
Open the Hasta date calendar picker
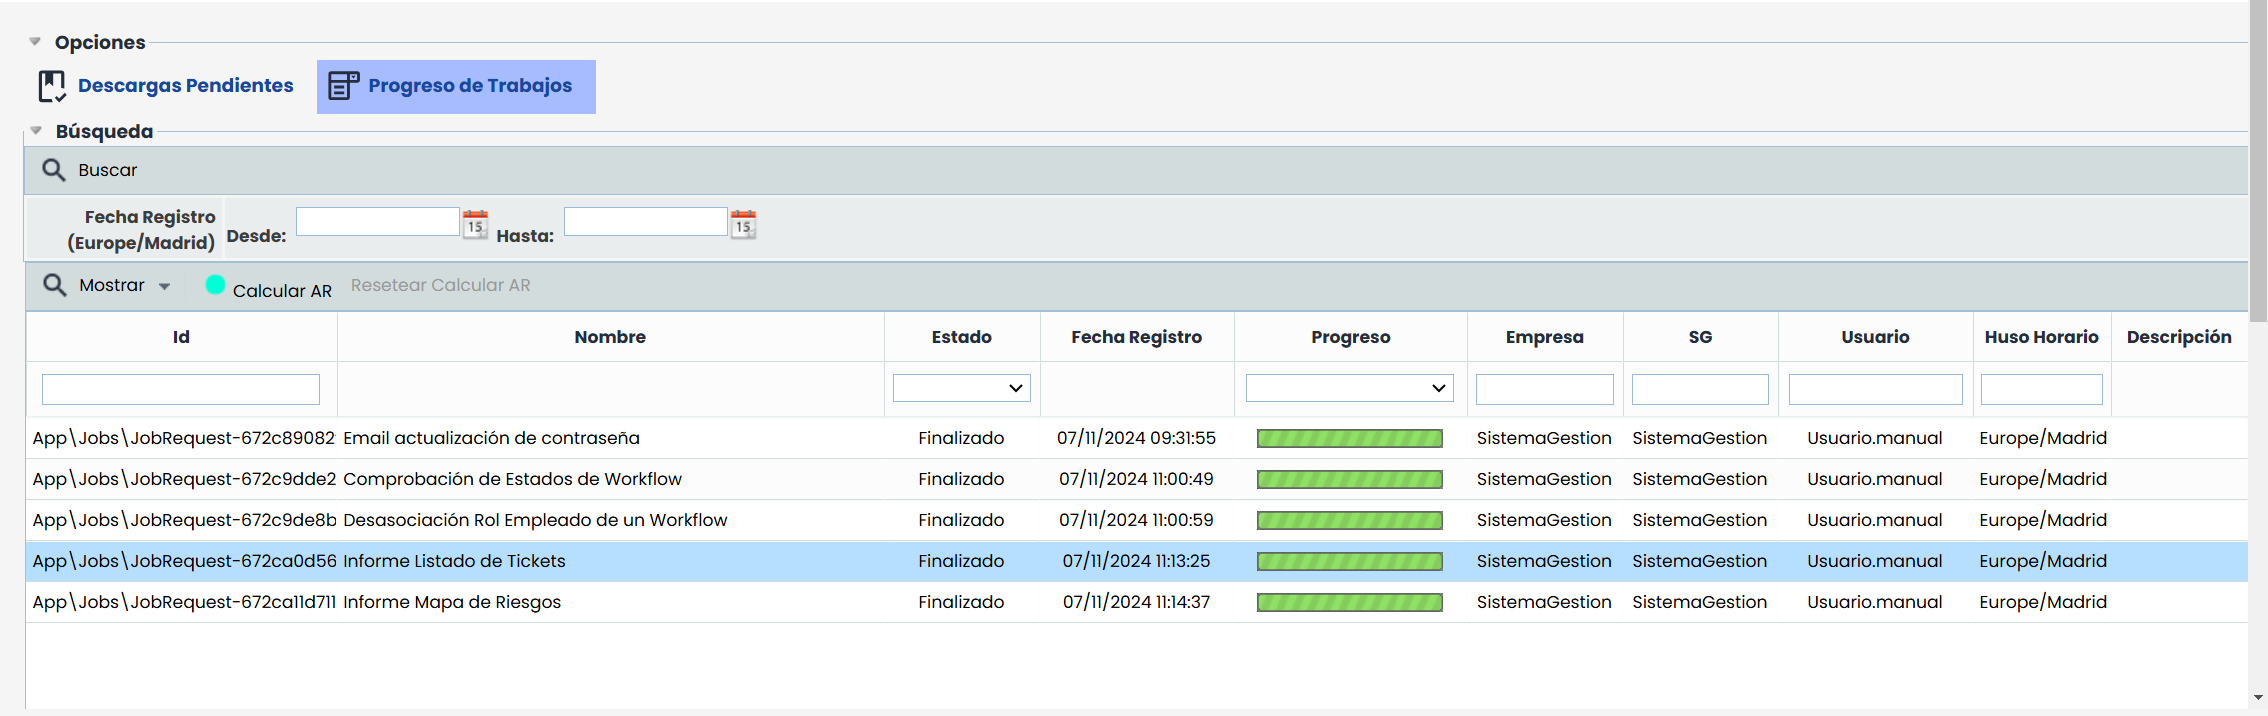coord(743,223)
